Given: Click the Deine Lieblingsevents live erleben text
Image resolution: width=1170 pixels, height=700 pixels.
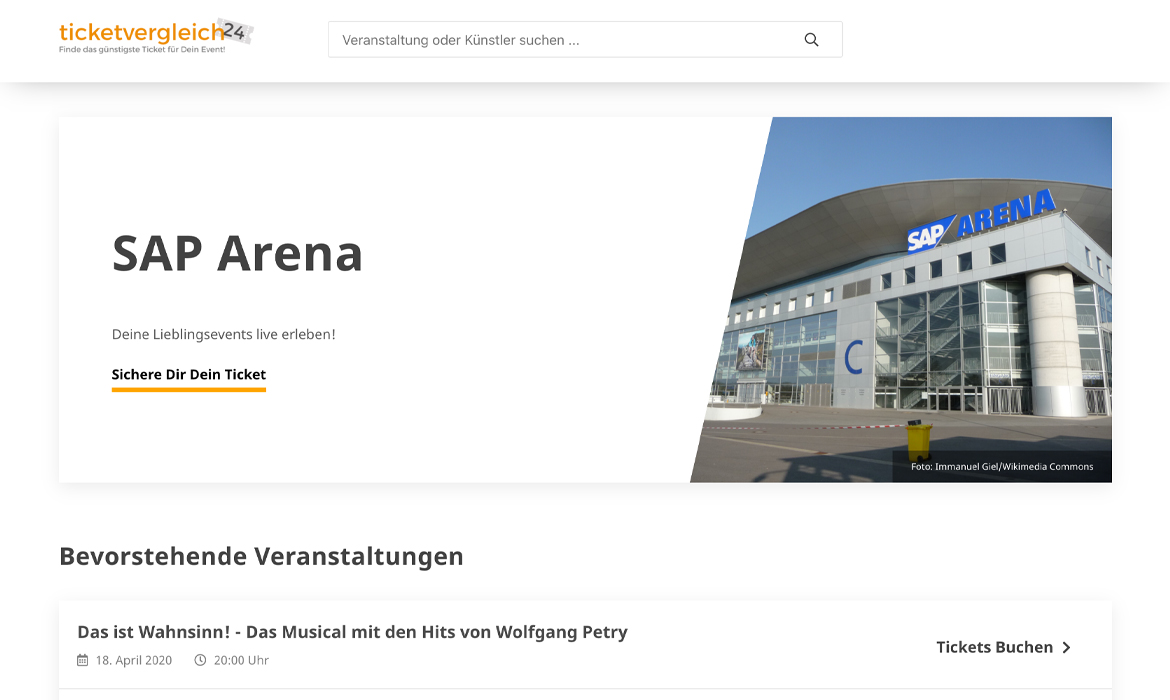Looking at the screenshot, I should 224,335.
